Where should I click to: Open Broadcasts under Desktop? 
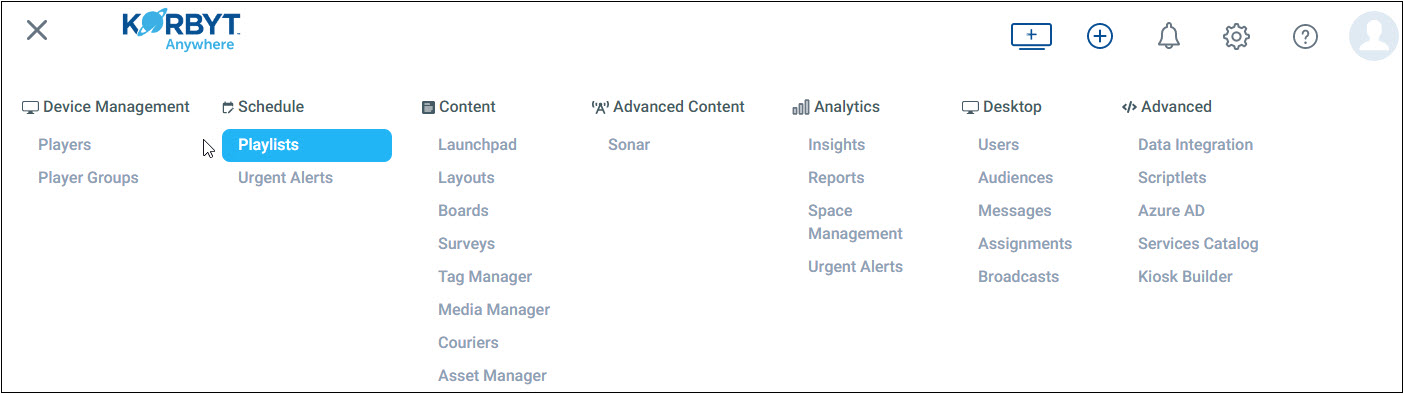(x=1018, y=277)
